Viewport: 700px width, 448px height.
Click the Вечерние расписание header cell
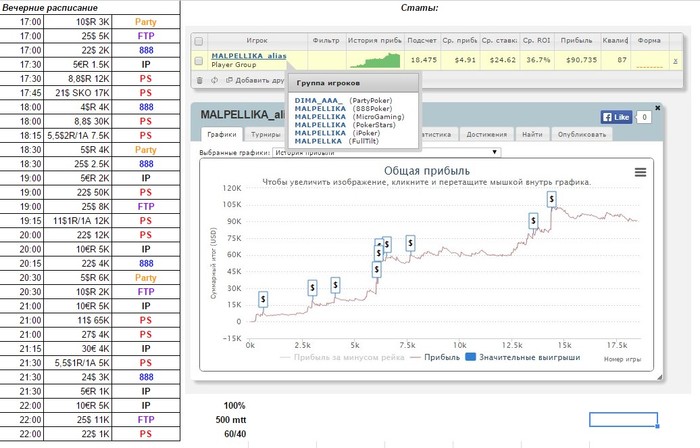click(x=90, y=8)
